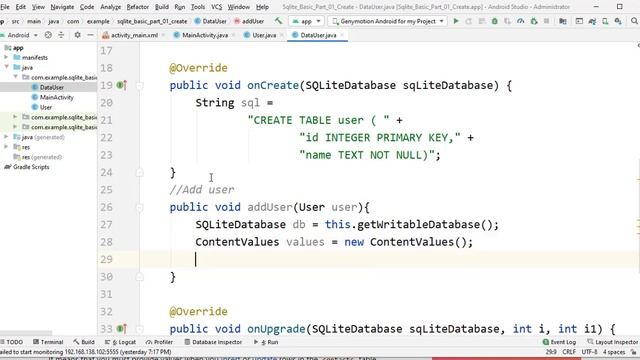
Task: Collapse the first com.example.sqlite_basic package
Action: 16,77
